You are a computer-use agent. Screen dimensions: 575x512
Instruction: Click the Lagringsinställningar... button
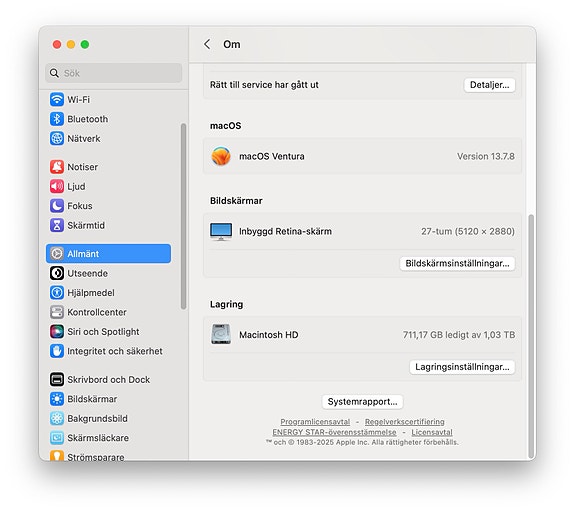(x=462, y=367)
